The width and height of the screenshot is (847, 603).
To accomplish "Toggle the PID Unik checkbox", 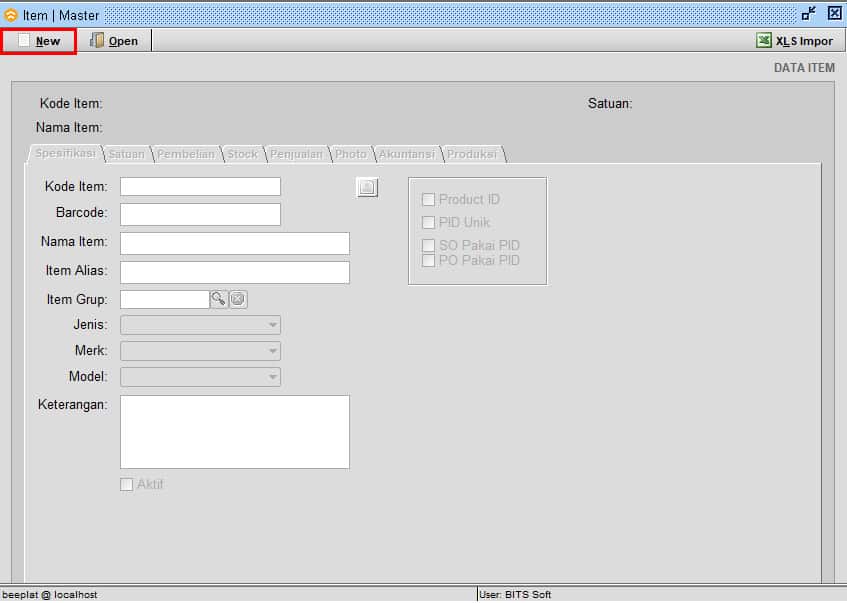I will click(x=429, y=223).
